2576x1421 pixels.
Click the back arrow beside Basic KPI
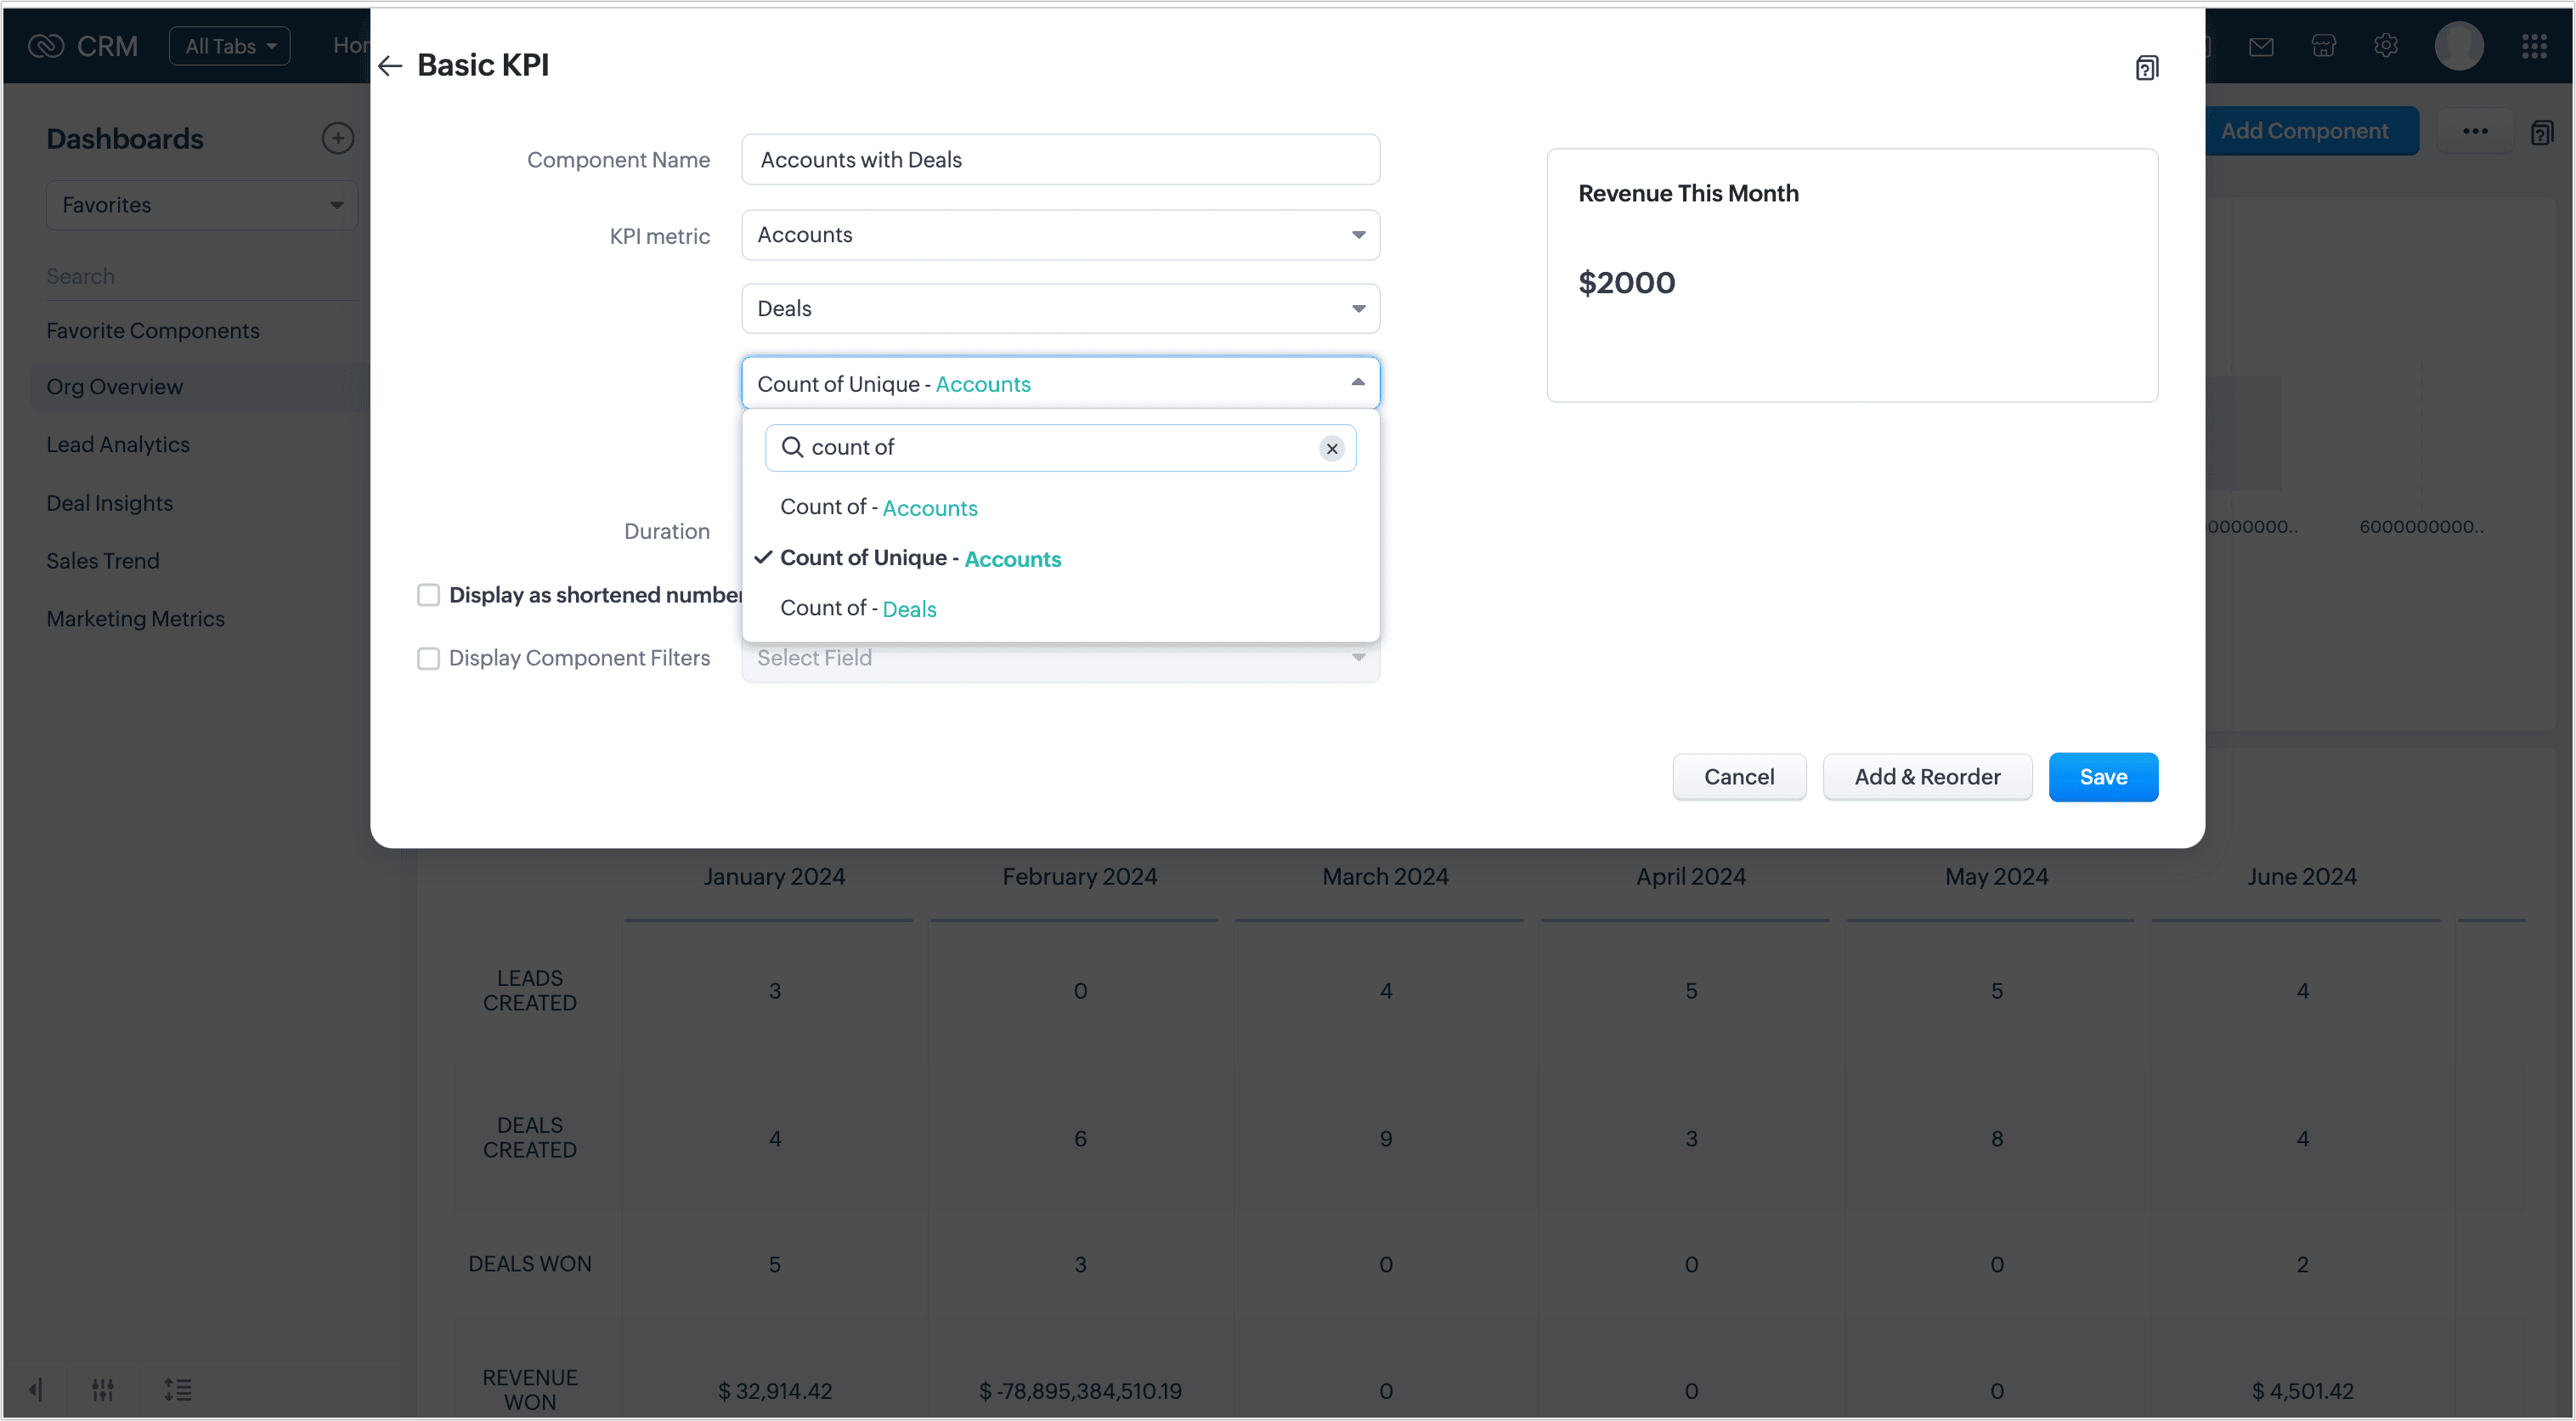coord(390,66)
